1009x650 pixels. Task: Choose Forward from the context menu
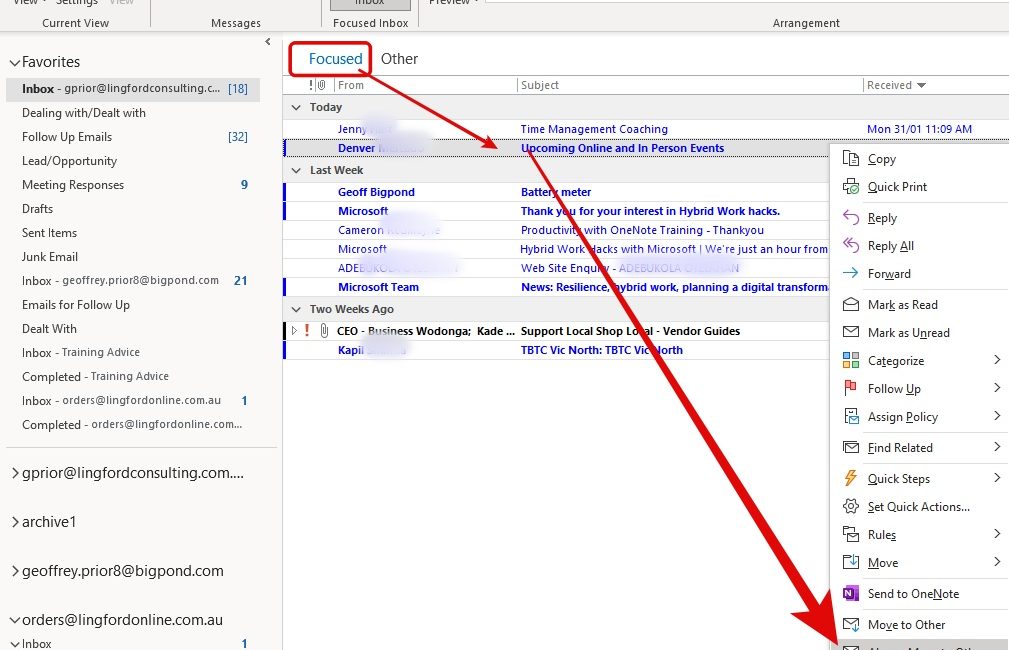[889, 274]
